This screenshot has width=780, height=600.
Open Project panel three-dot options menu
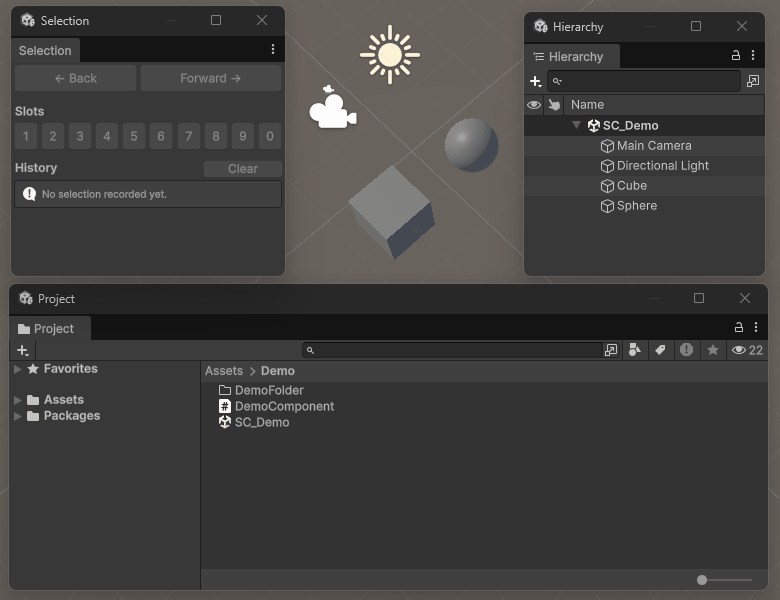pos(756,327)
